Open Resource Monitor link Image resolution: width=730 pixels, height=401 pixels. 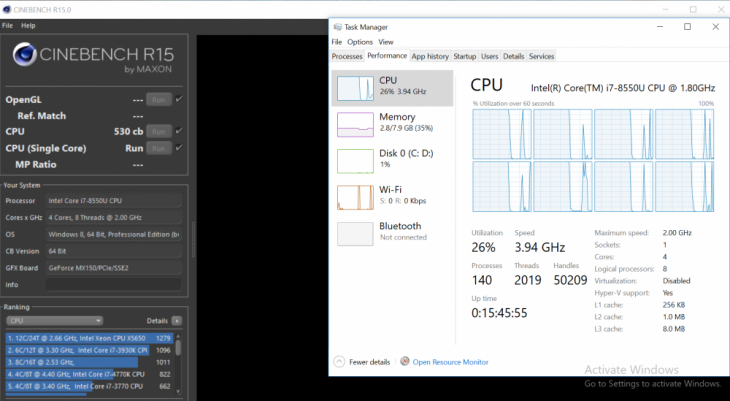[450, 362]
